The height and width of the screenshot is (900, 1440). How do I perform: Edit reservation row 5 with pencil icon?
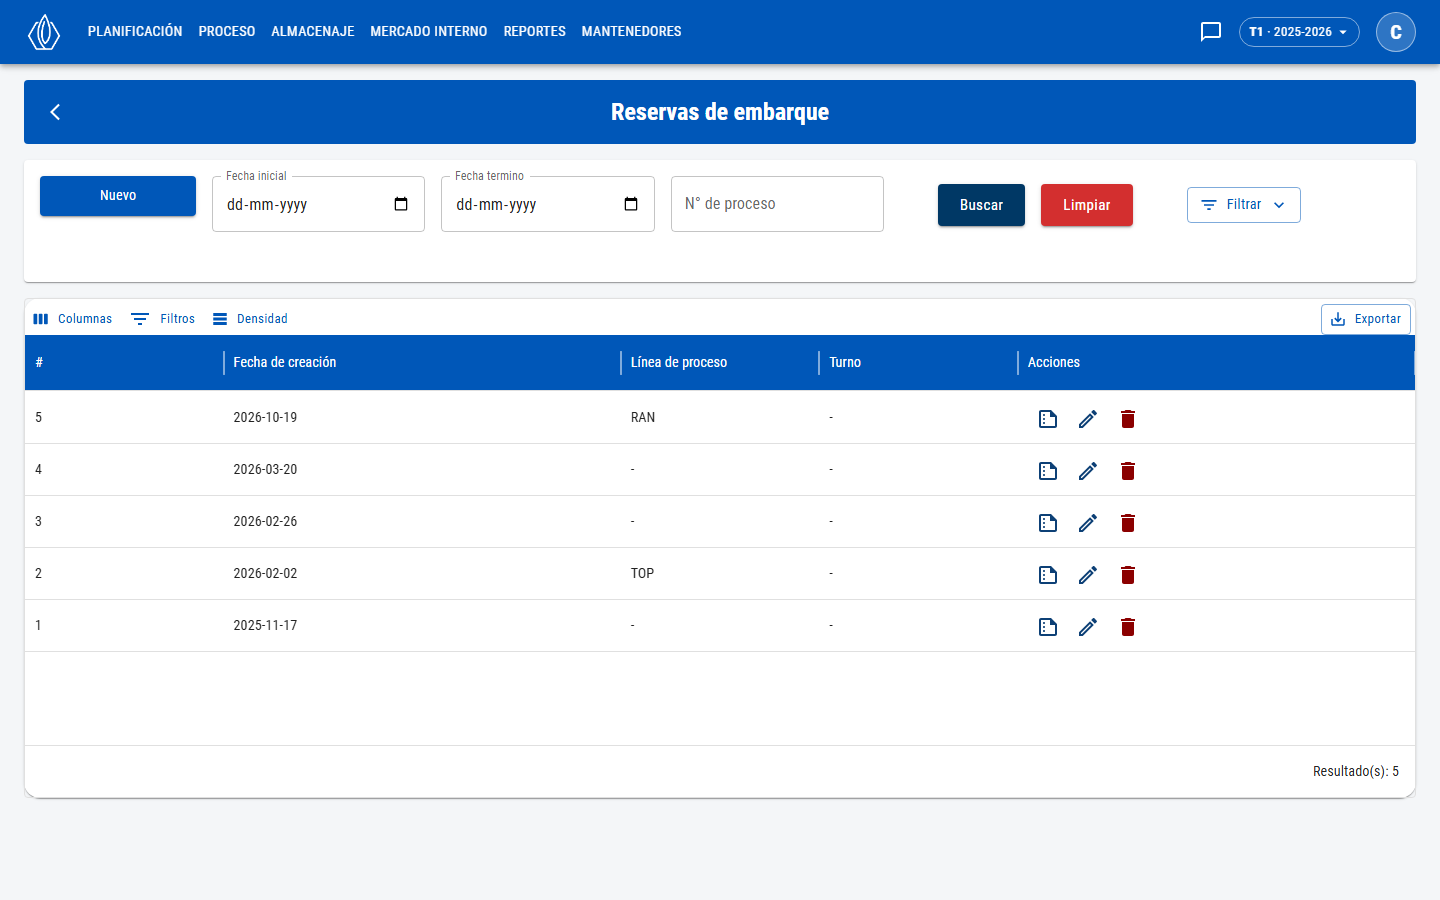tap(1088, 419)
